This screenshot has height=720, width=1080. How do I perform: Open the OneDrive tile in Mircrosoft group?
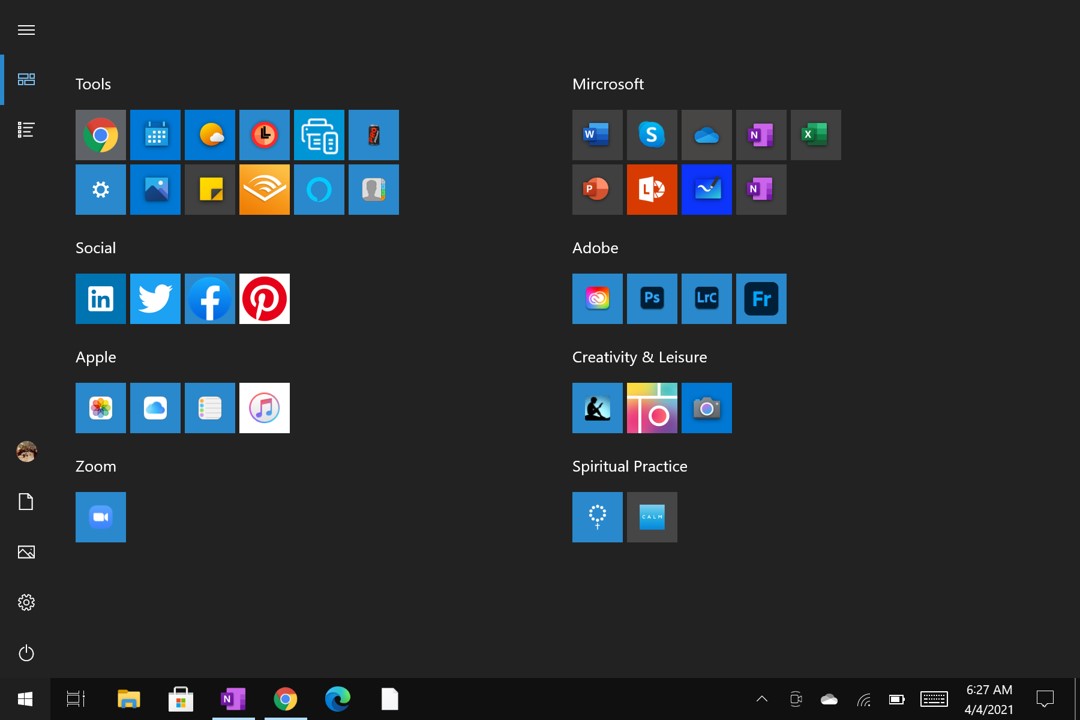point(707,135)
